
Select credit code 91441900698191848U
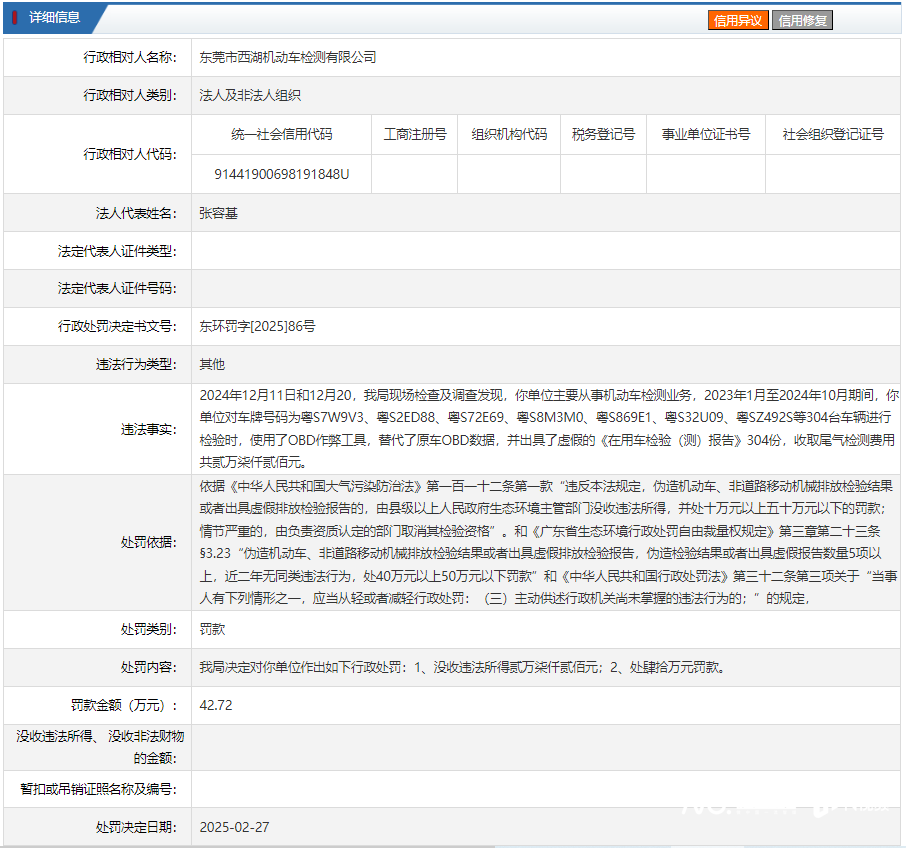tap(281, 174)
